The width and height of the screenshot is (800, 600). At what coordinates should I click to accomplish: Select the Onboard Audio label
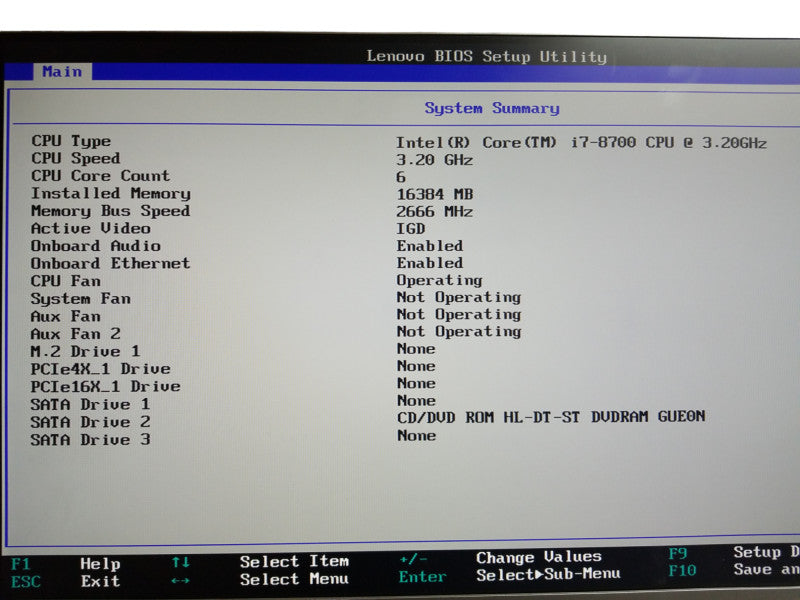(x=96, y=246)
